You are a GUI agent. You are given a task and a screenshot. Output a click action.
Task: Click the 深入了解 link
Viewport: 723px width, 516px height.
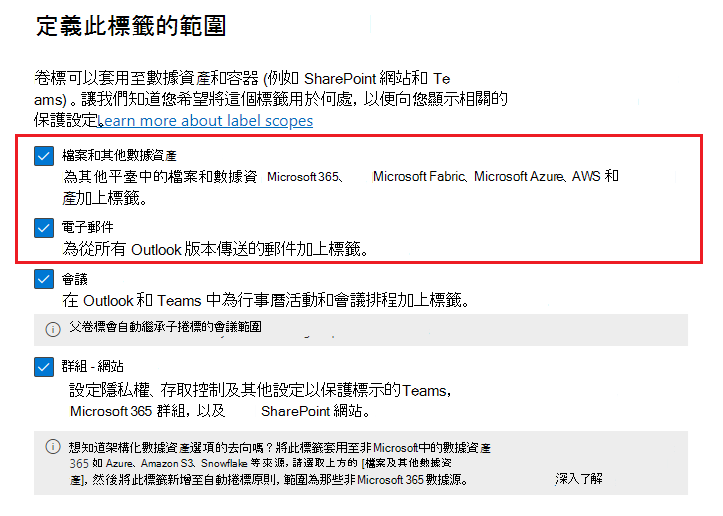pos(579,479)
